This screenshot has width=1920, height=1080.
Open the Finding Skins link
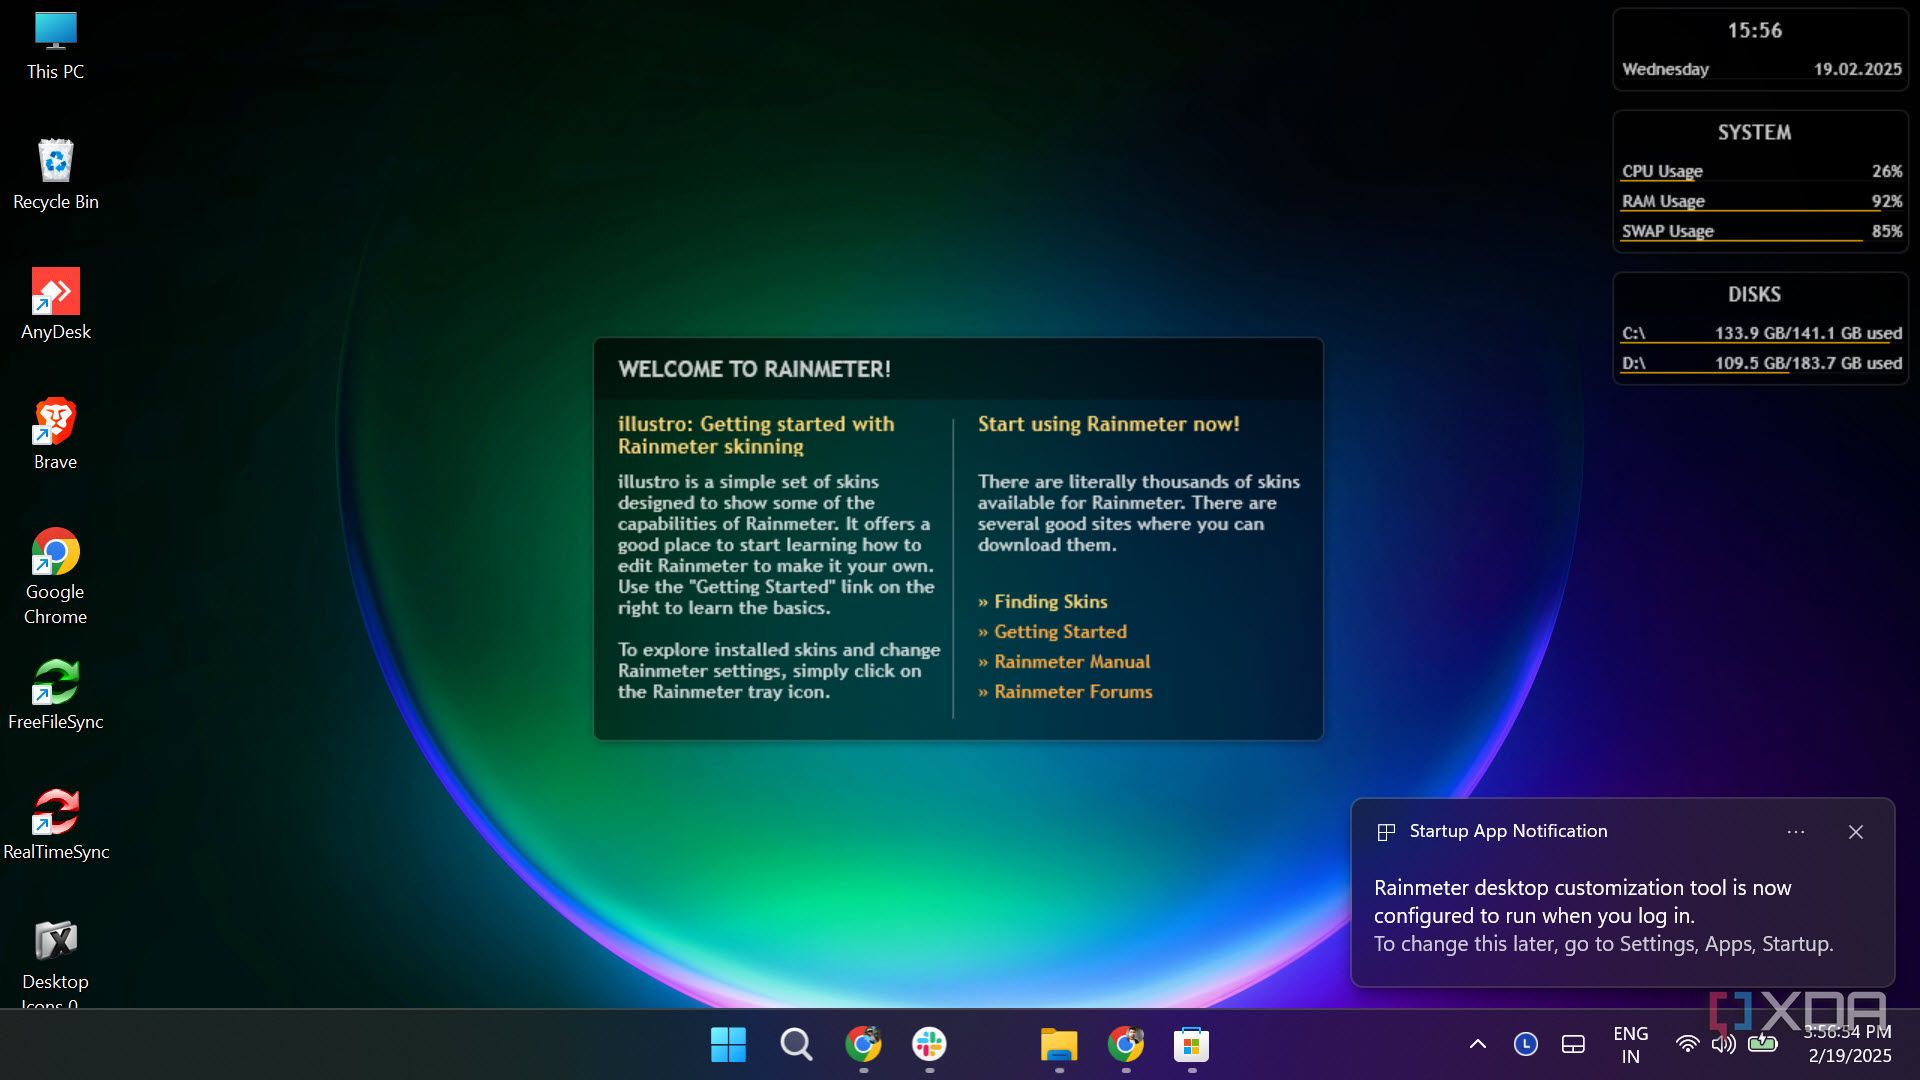(1049, 601)
